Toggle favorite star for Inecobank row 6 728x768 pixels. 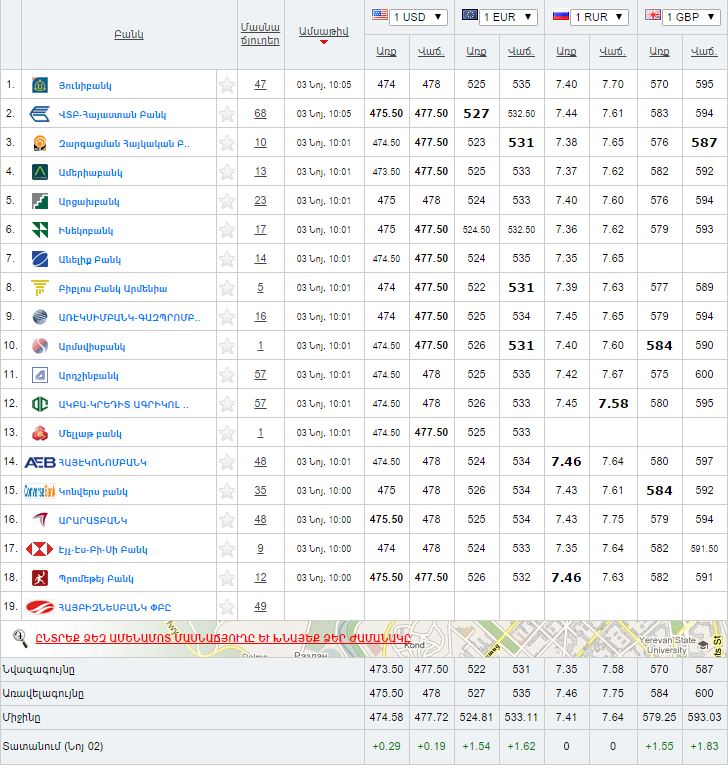pyautogui.click(x=227, y=230)
